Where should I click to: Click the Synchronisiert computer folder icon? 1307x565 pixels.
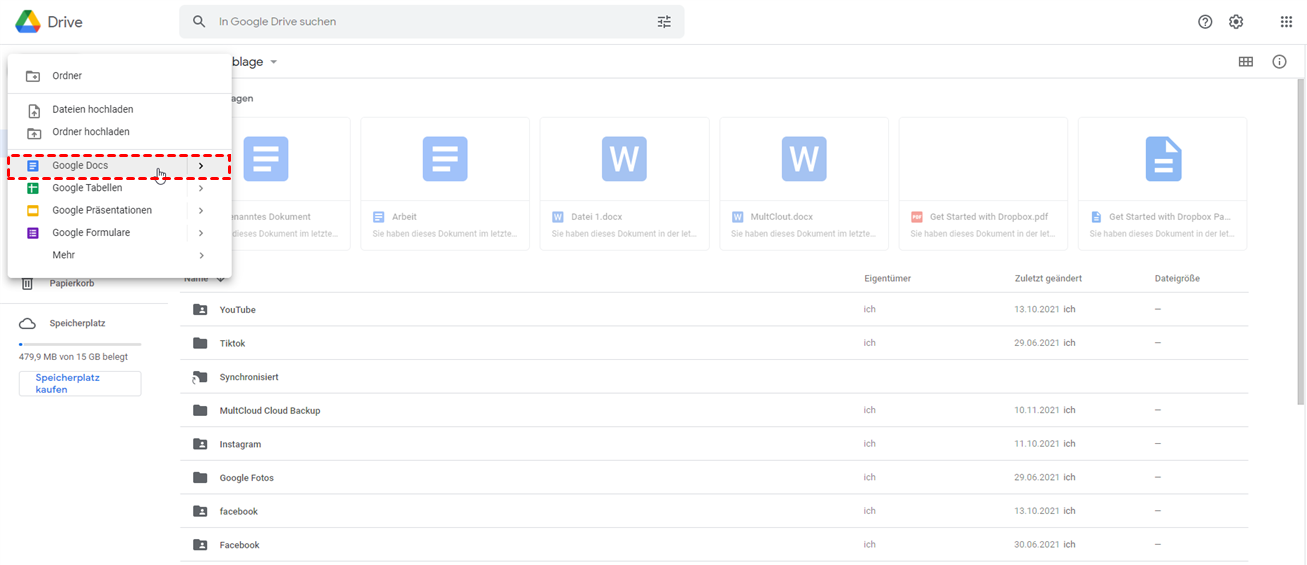coord(200,377)
